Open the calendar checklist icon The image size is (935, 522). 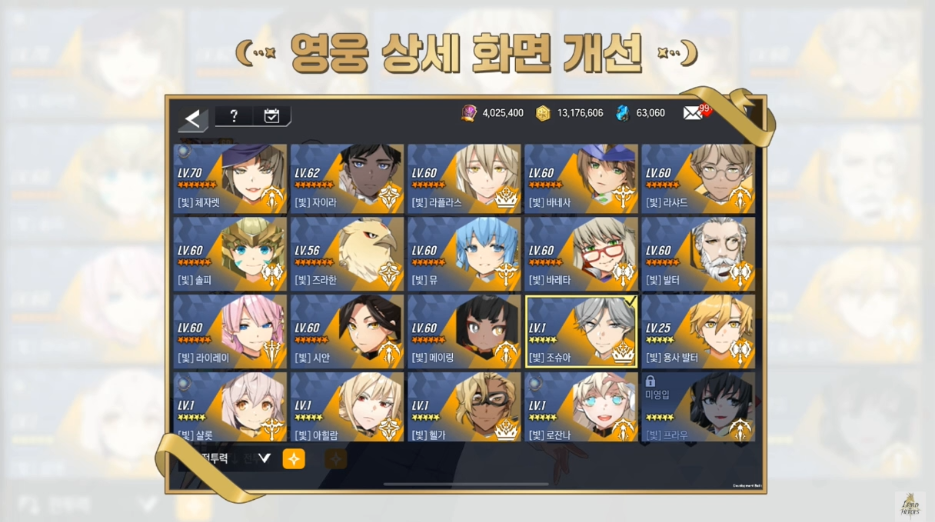tap(271, 116)
